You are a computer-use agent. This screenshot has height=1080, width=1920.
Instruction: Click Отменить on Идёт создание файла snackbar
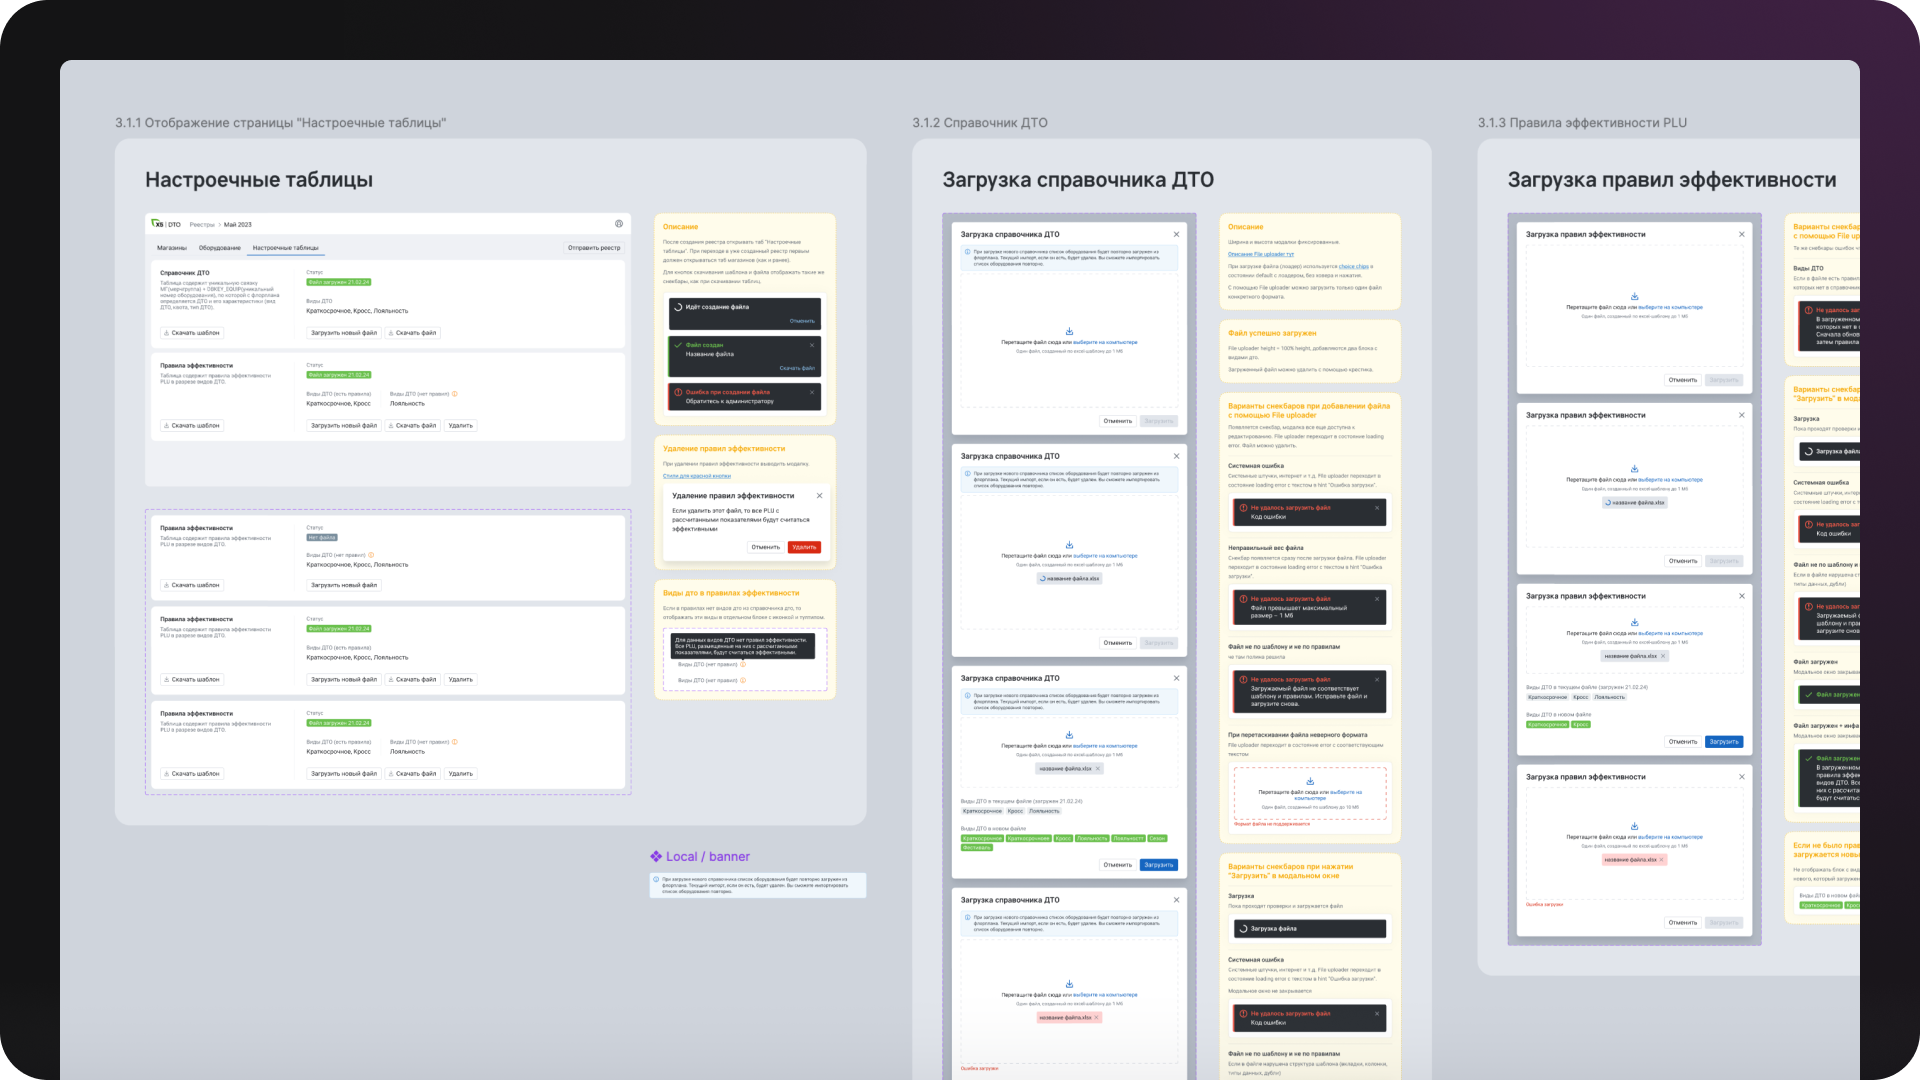pos(802,321)
